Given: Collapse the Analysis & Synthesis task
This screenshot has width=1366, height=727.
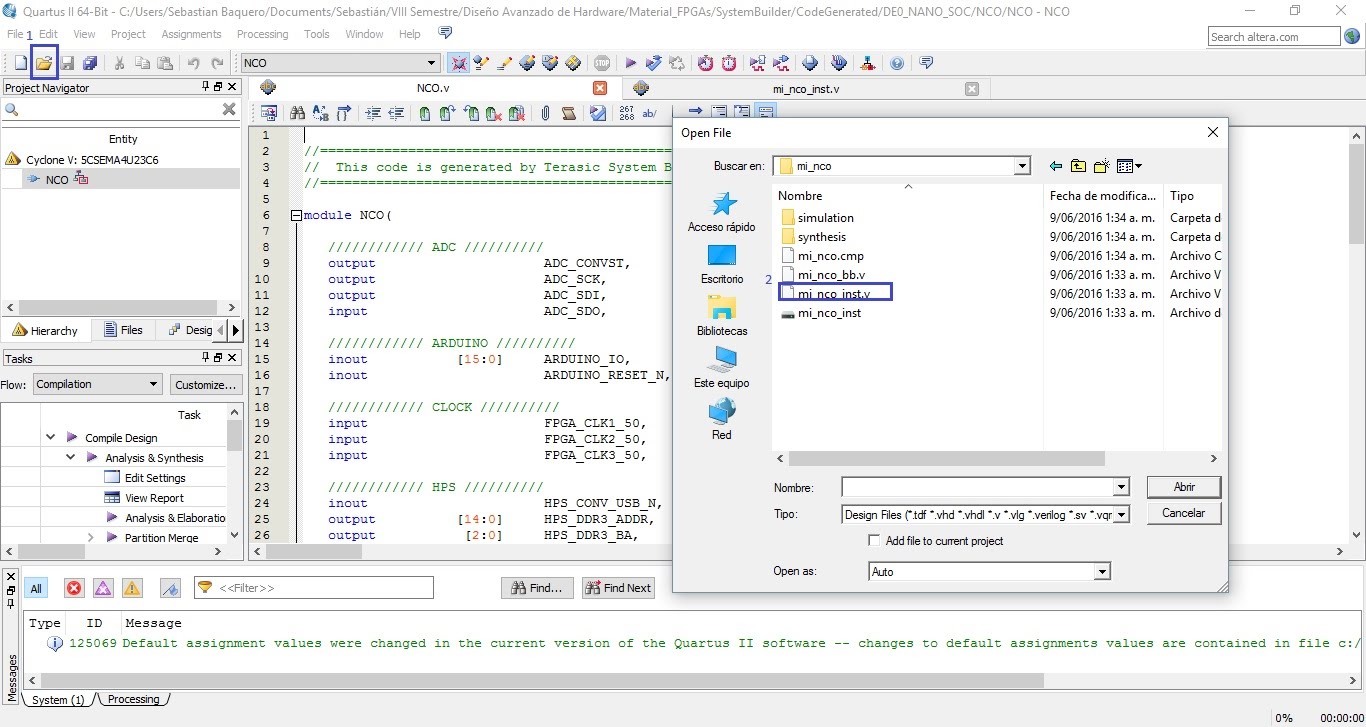Looking at the screenshot, I should tap(70, 458).
